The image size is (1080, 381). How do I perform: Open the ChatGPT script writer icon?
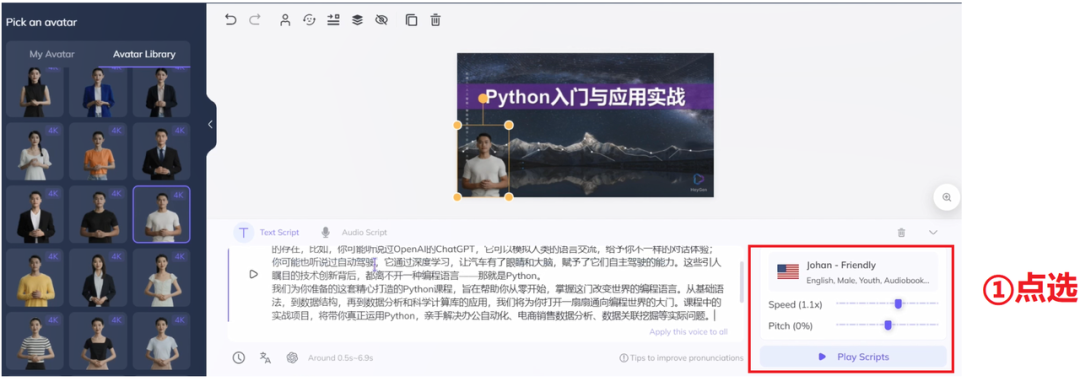[292, 358]
